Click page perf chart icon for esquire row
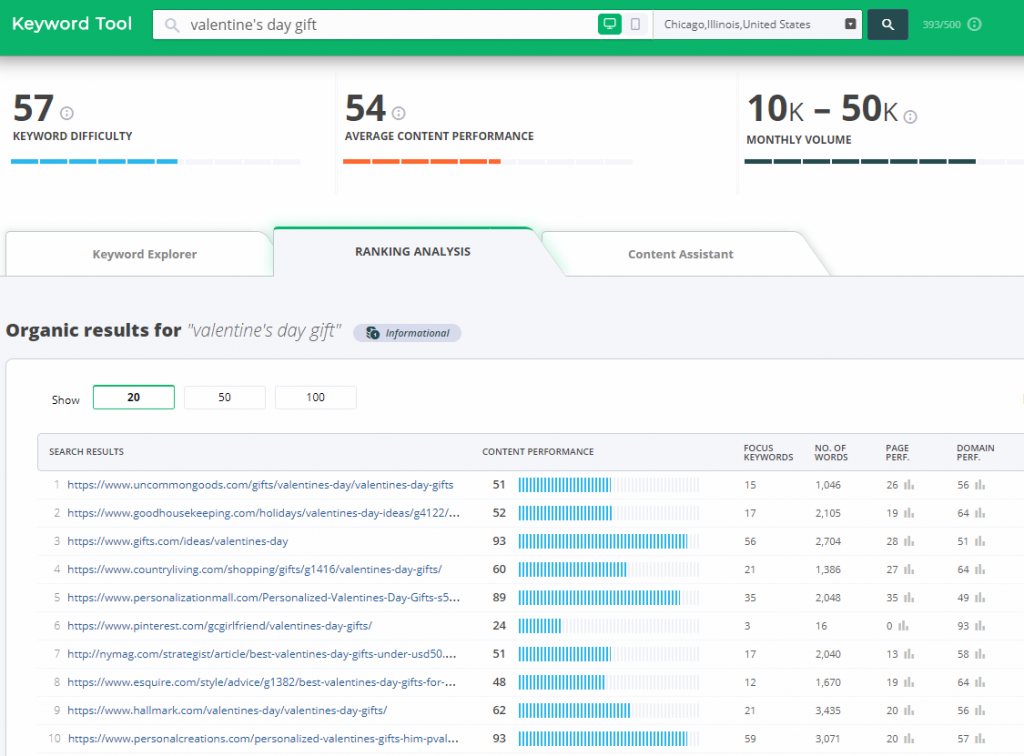Viewport: 1024px width, 756px height. click(x=909, y=682)
